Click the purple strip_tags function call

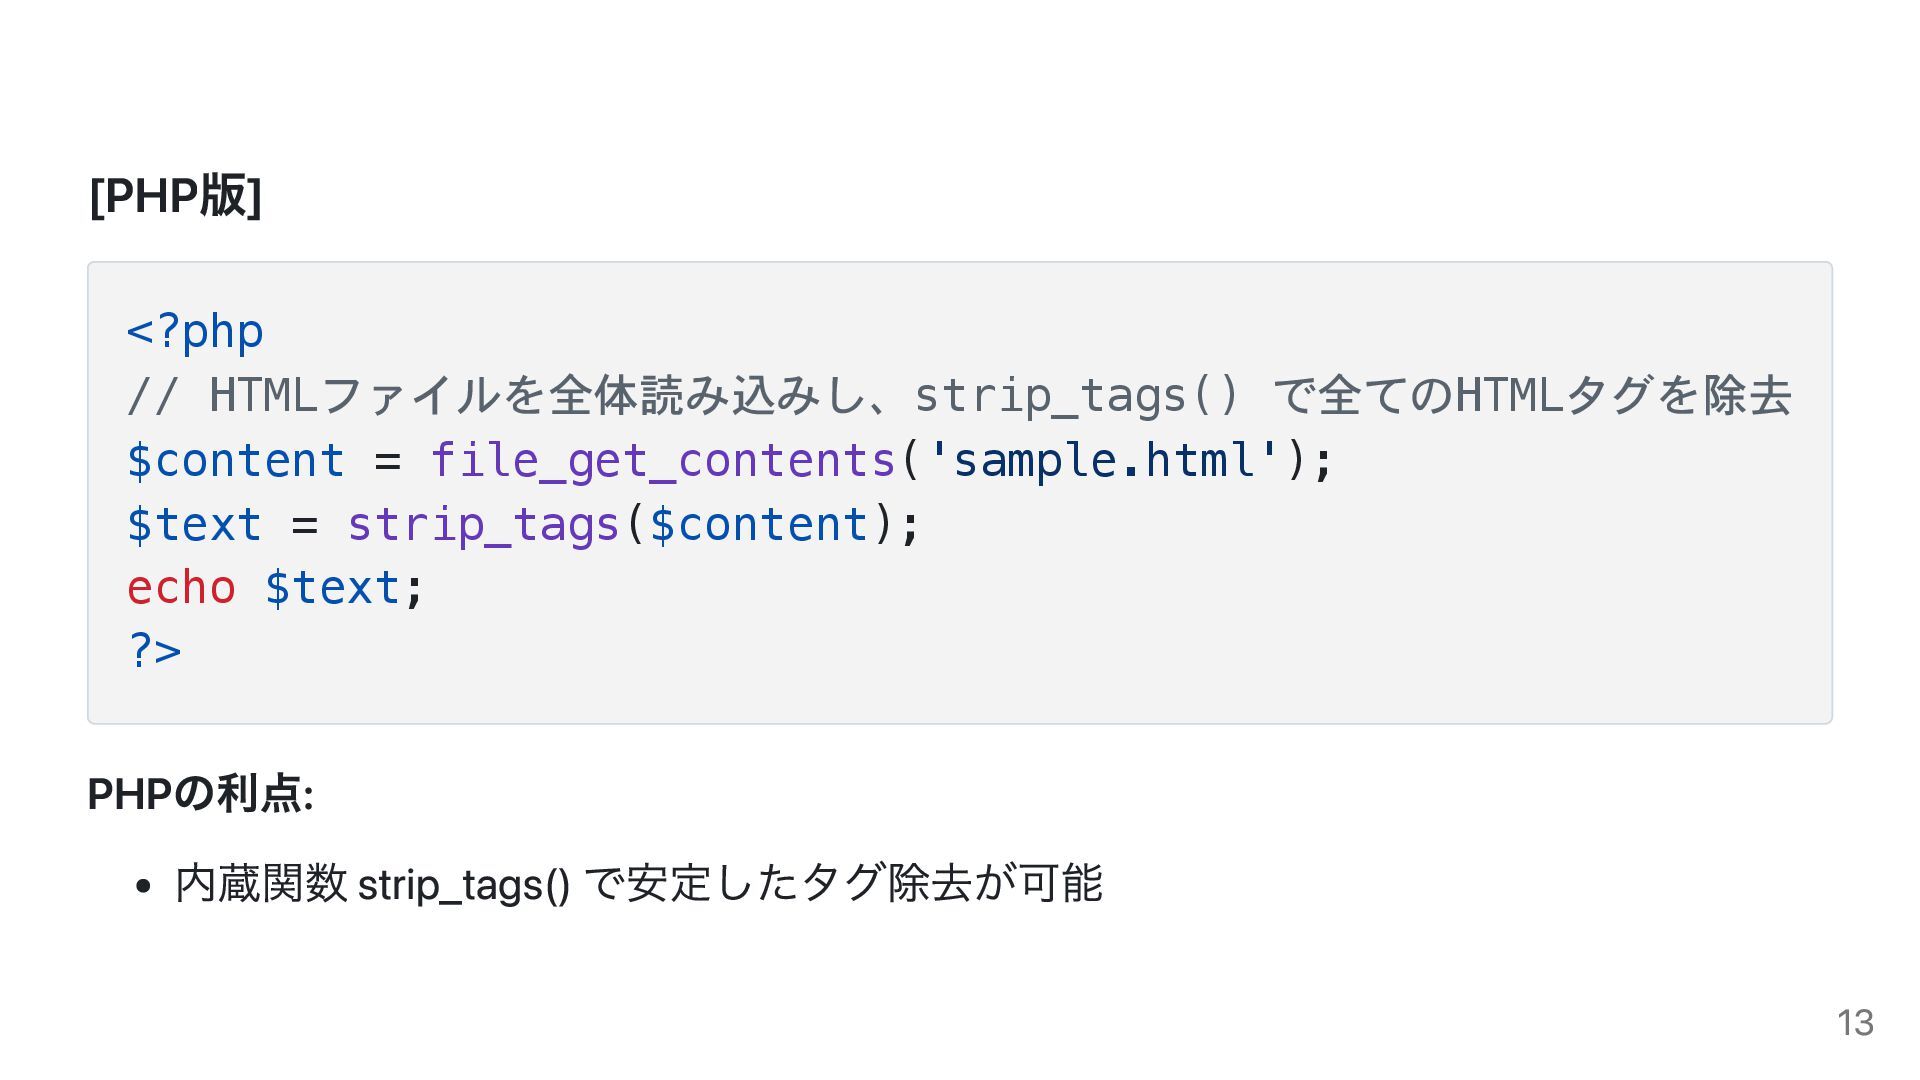(483, 525)
